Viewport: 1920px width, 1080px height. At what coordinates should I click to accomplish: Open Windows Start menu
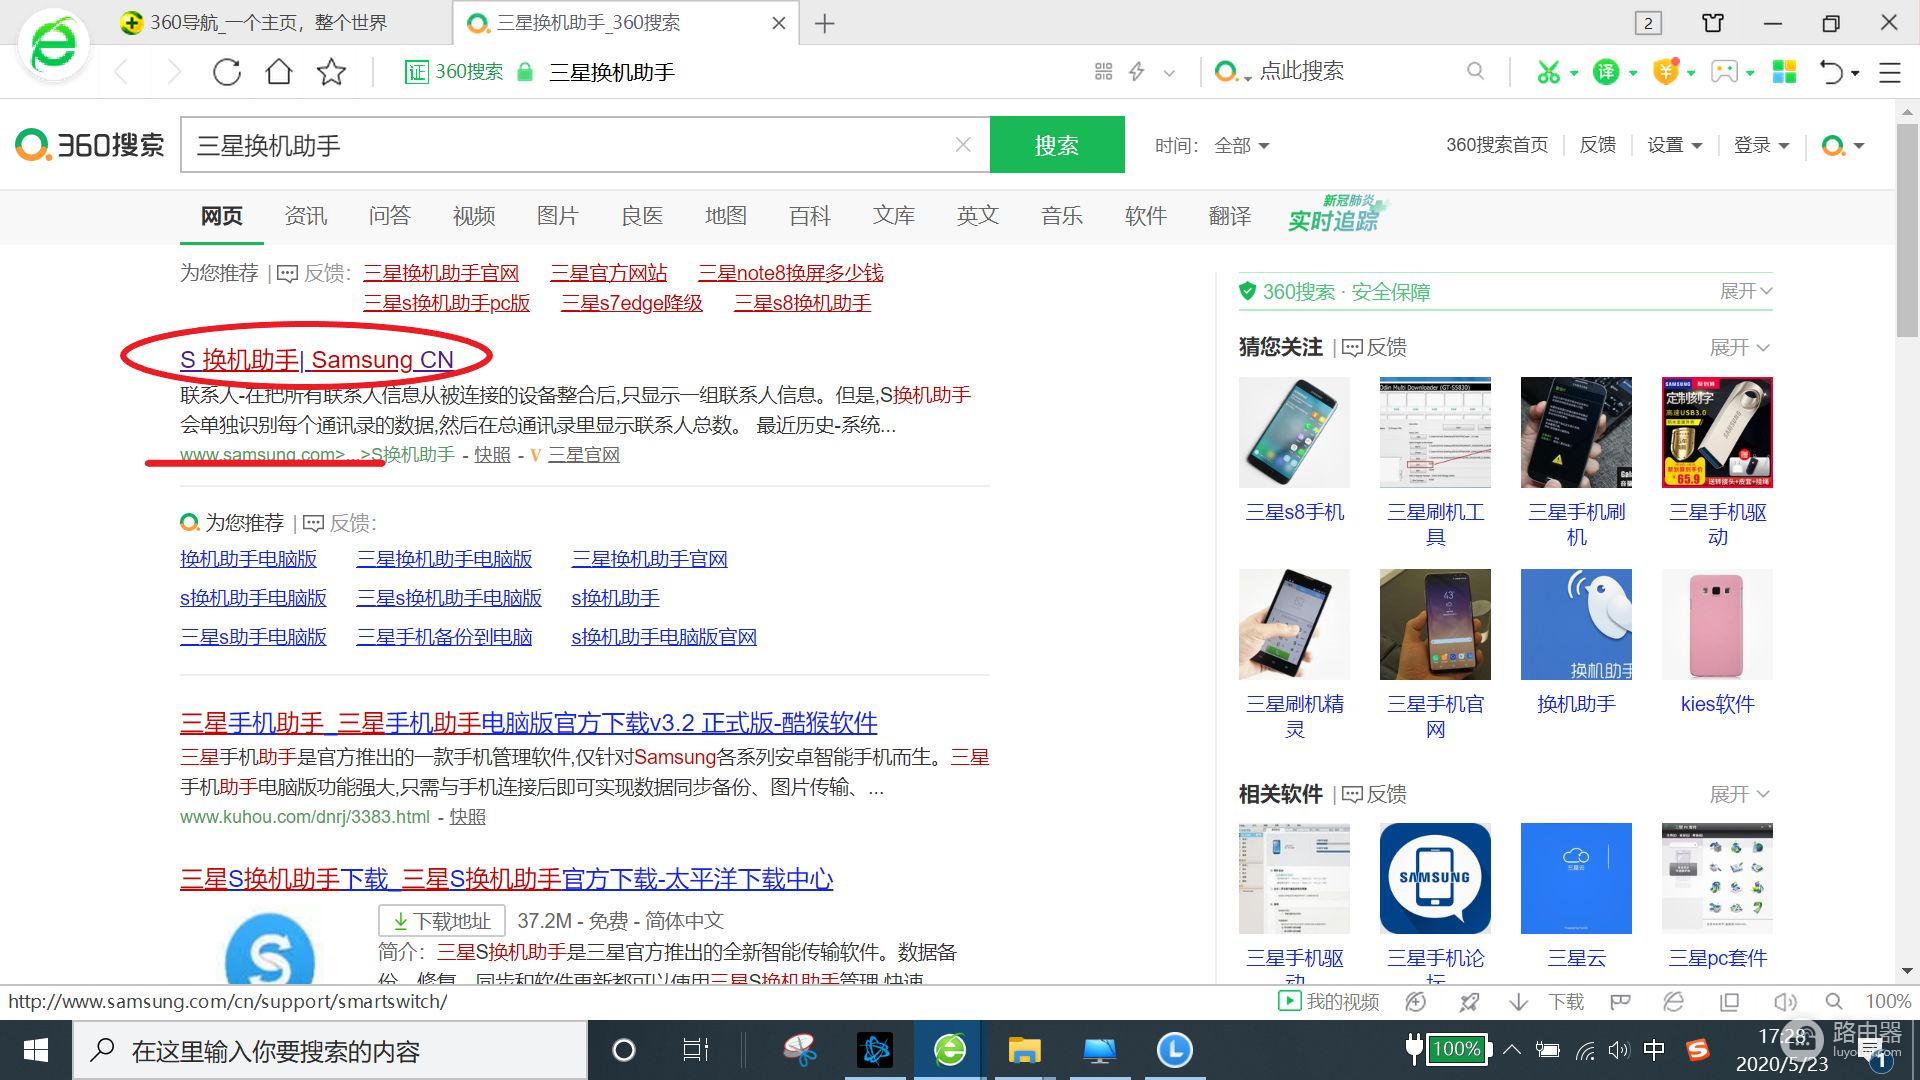click(36, 1050)
